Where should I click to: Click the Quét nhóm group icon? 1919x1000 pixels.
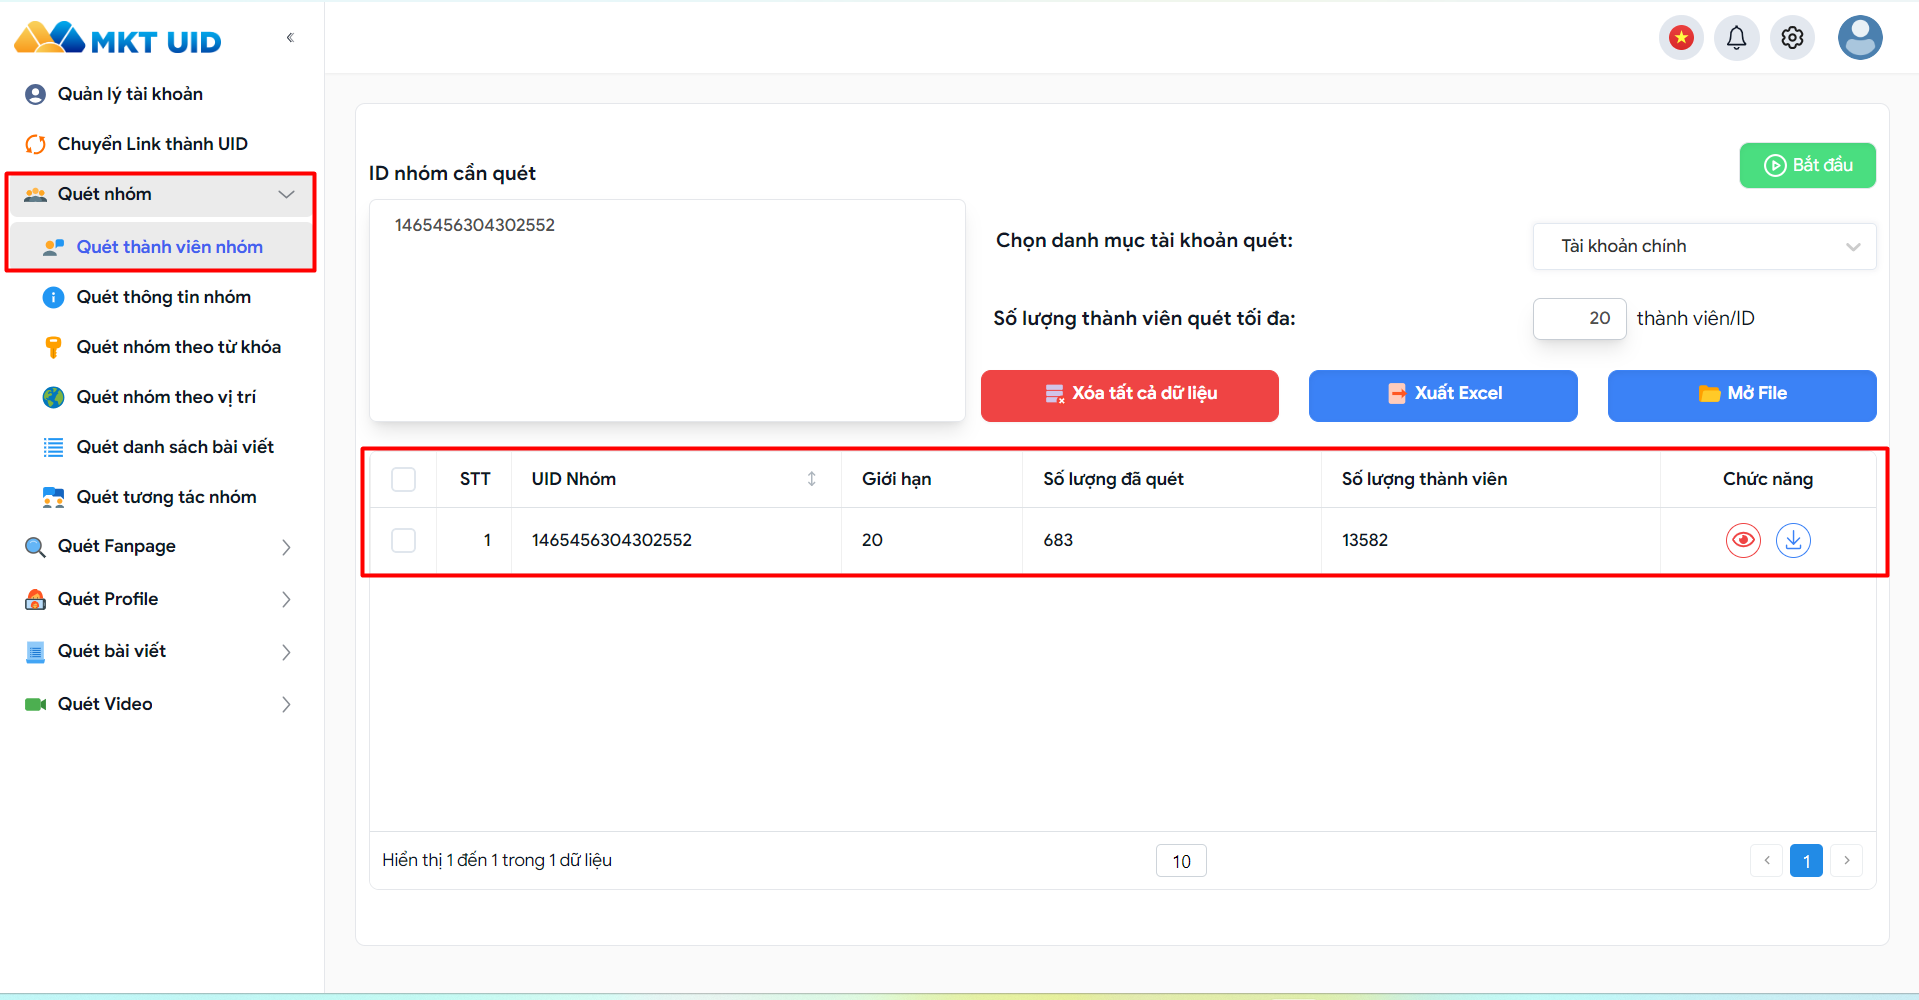click(35, 194)
